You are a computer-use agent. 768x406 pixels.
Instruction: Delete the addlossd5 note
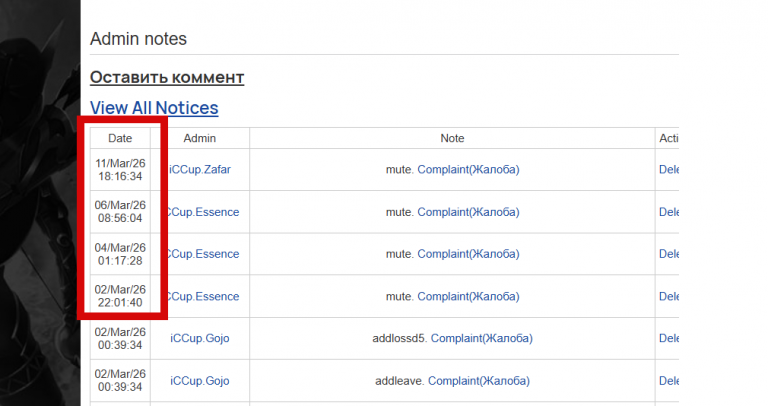click(x=669, y=338)
